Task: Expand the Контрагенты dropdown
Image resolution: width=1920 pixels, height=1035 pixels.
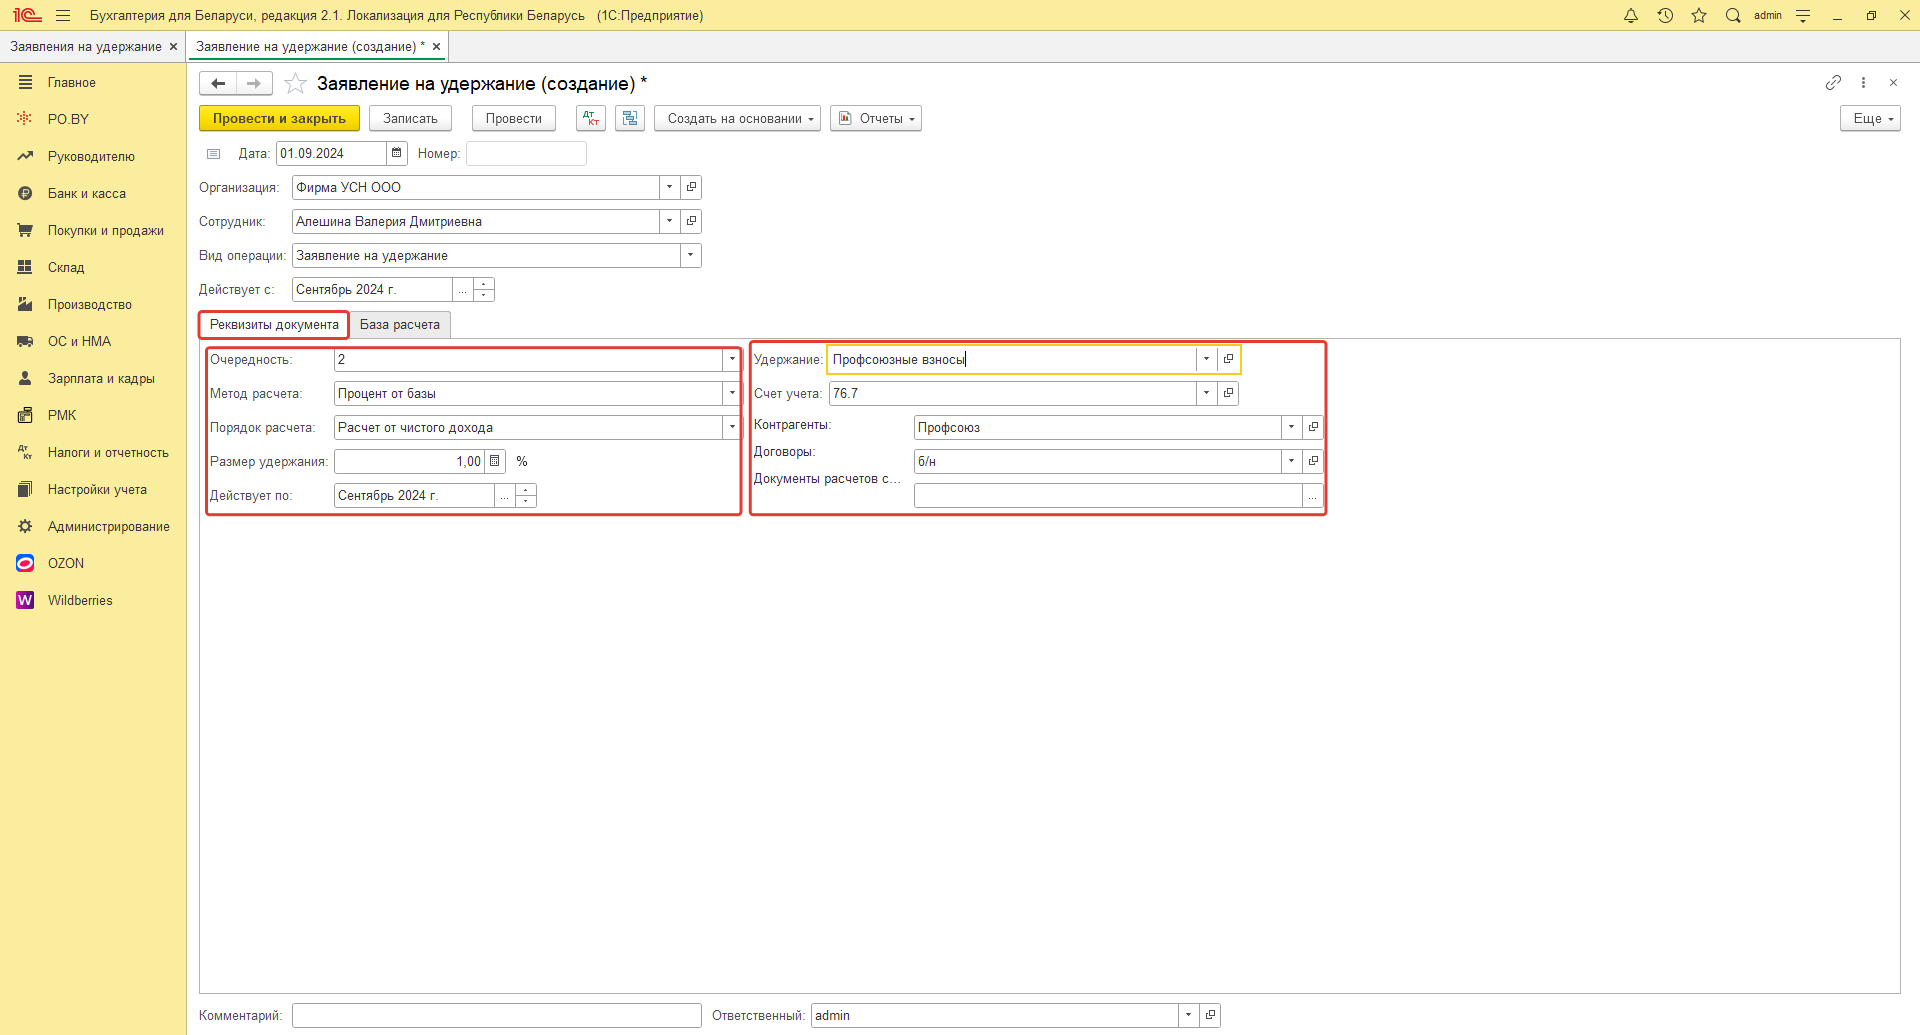Action: click(1291, 427)
